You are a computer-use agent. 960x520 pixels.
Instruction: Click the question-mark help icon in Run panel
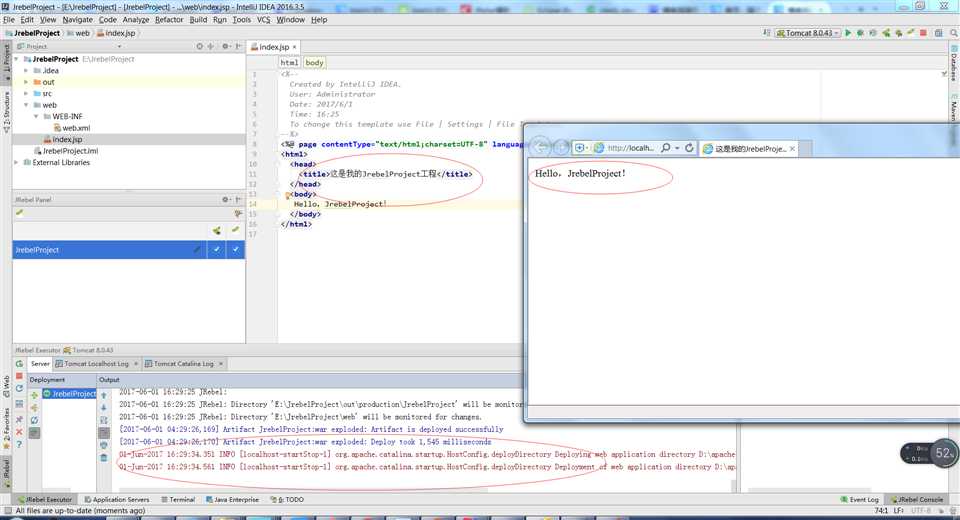pyautogui.click(x=20, y=444)
